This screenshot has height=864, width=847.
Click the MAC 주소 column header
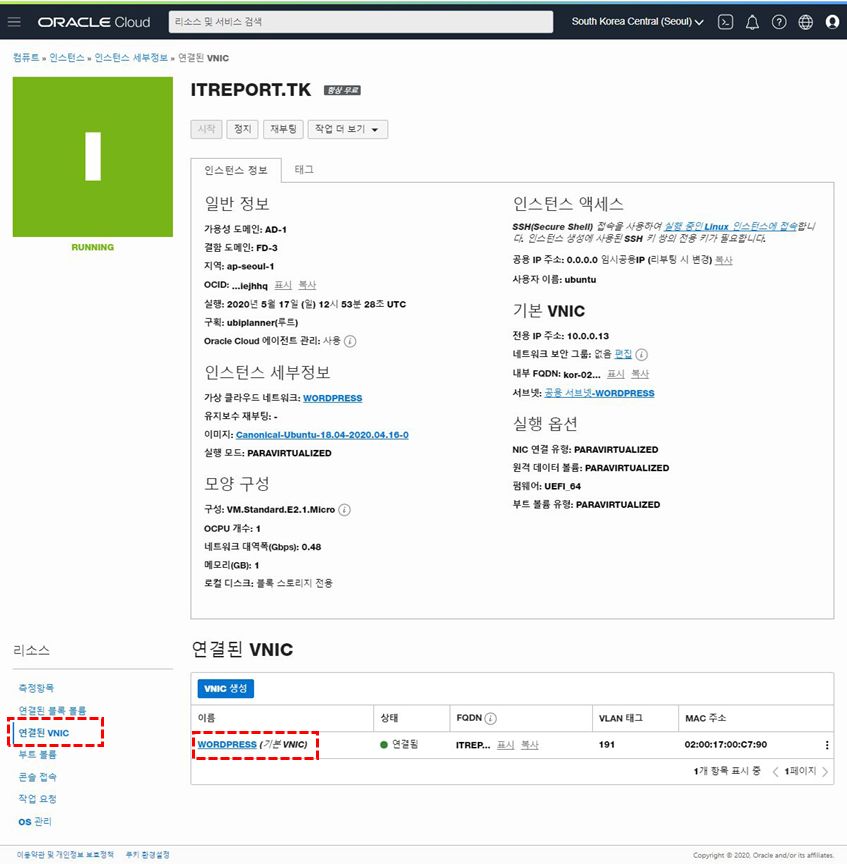tap(705, 718)
